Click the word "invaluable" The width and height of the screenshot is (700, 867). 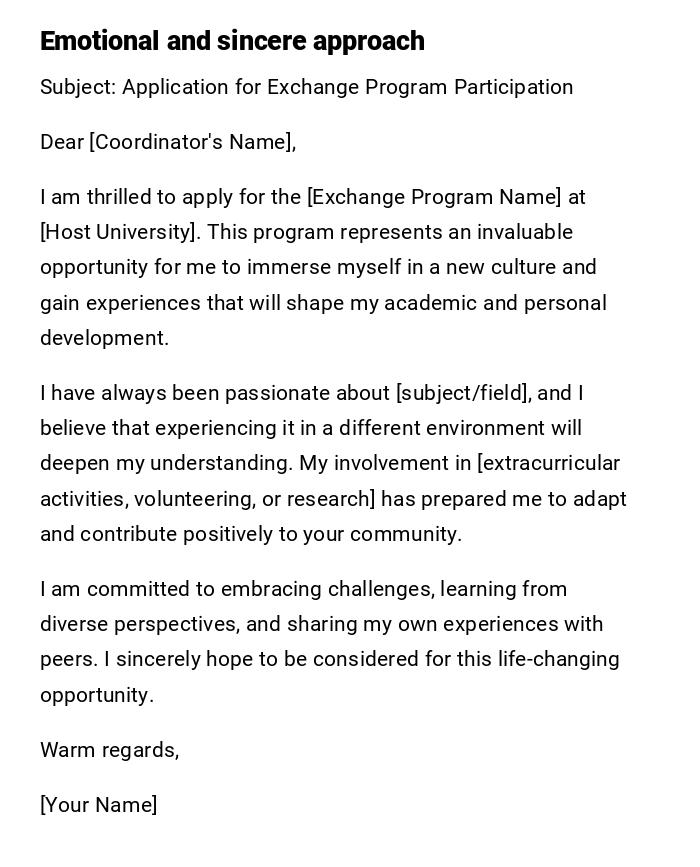[x=524, y=232]
